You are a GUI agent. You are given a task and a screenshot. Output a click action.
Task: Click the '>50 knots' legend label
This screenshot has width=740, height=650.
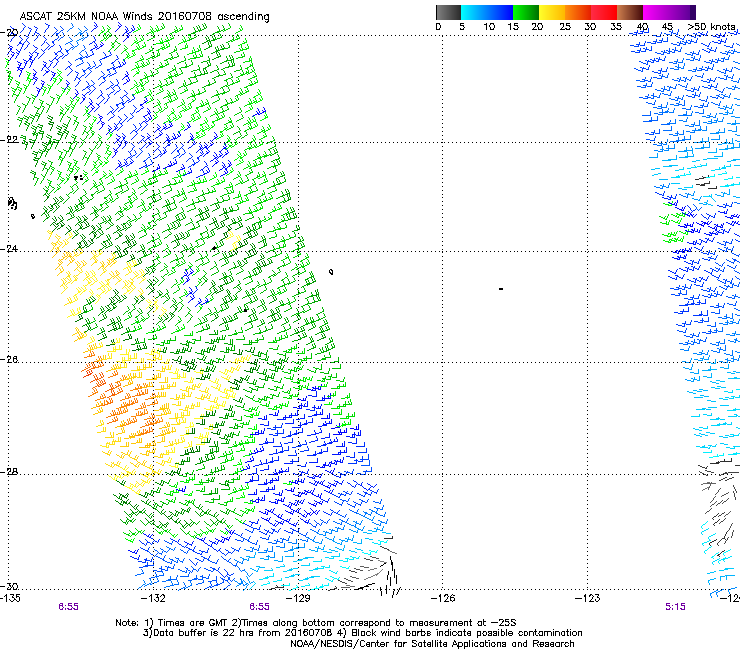(x=712, y=26)
